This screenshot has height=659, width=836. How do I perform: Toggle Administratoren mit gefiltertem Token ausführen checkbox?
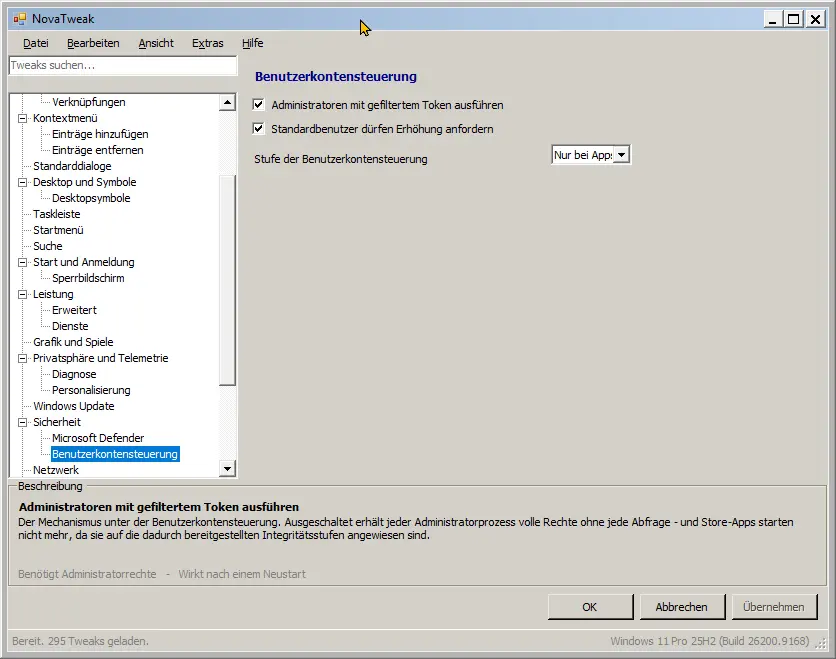click(259, 105)
